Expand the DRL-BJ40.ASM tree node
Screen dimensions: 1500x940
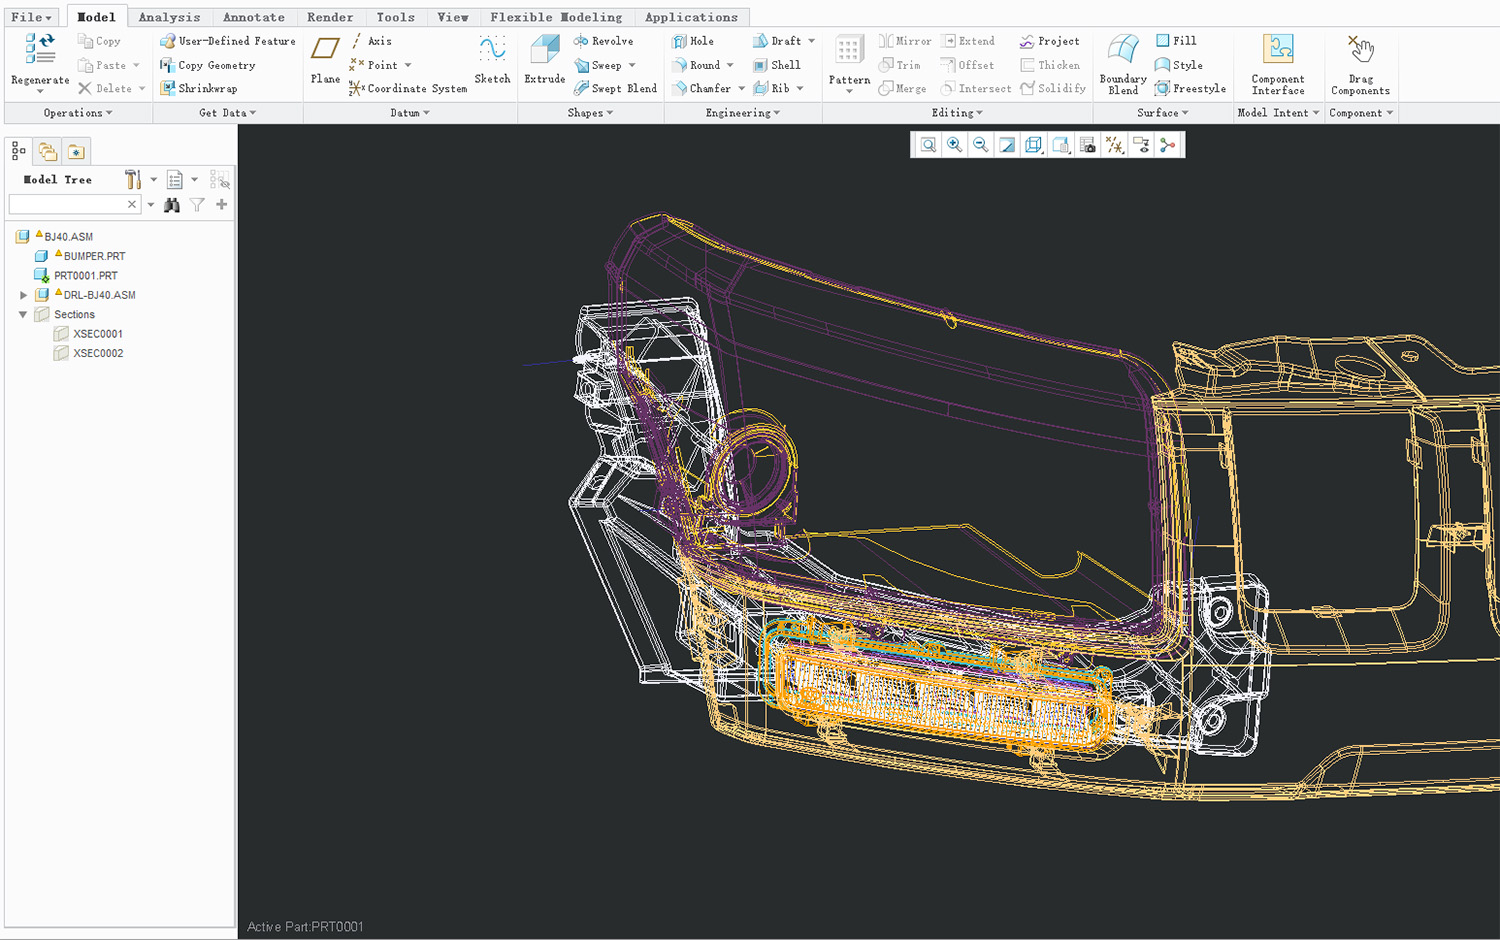tap(23, 295)
